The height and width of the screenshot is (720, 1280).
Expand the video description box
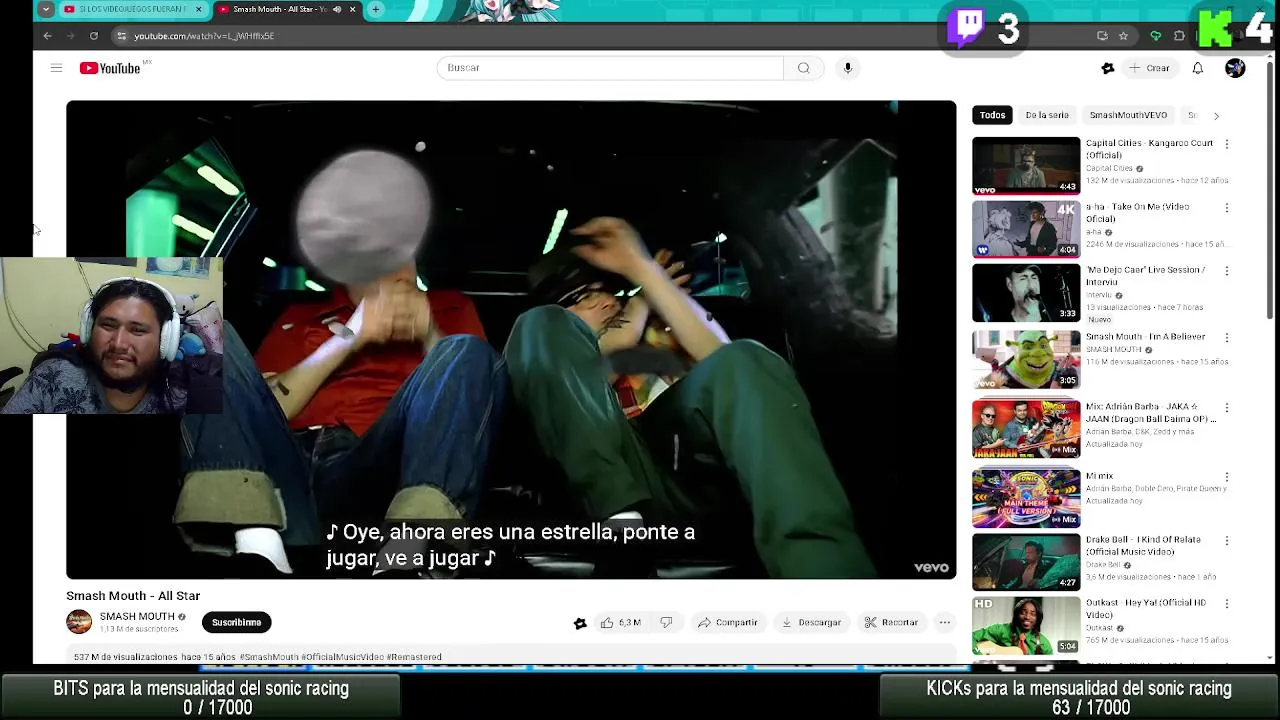[x=511, y=656]
